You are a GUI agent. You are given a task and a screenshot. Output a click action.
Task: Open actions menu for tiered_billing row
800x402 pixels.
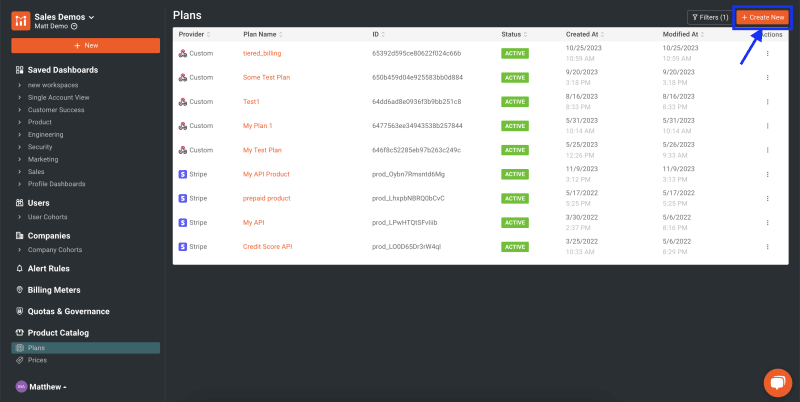click(x=767, y=54)
